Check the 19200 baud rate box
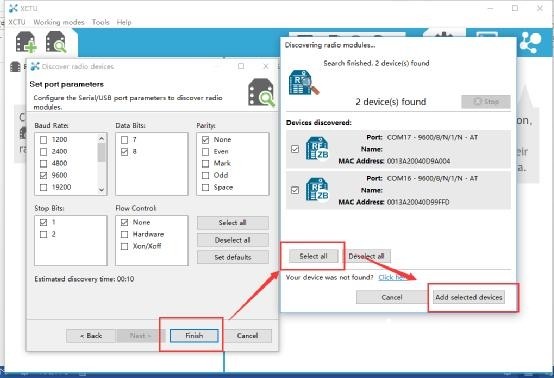This screenshot has width=554, height=378. [43, 187]
